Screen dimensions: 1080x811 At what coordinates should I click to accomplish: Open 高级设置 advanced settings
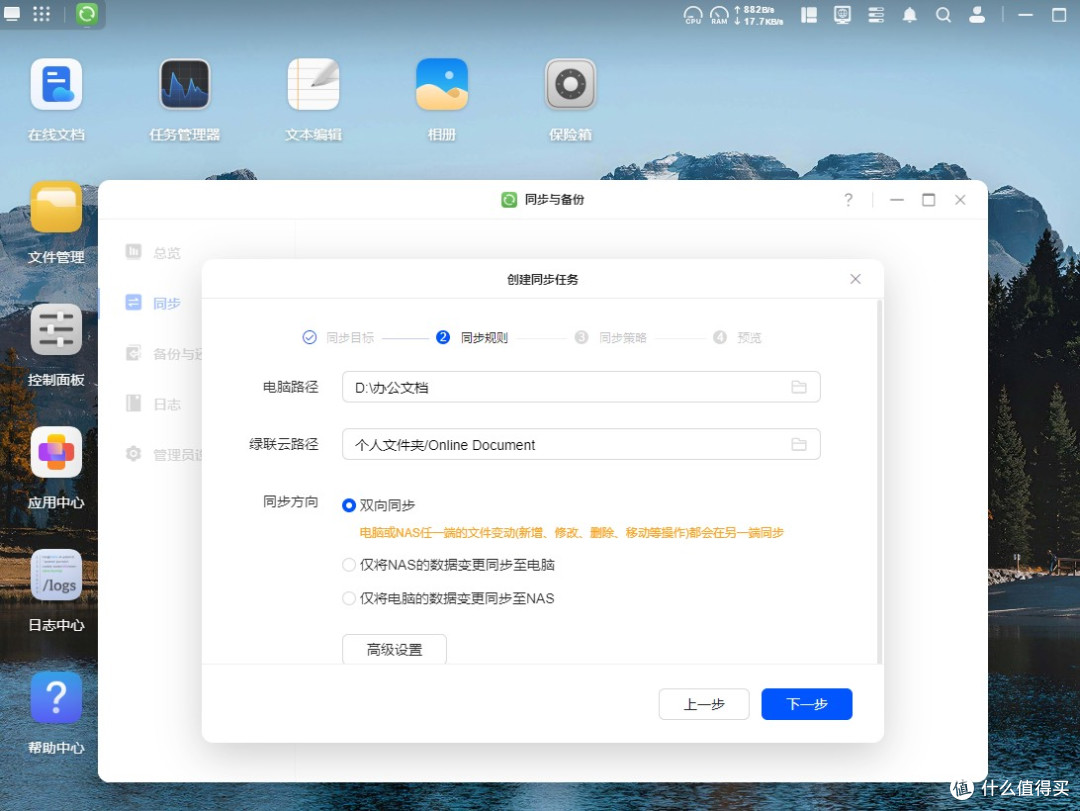[394, 649]
